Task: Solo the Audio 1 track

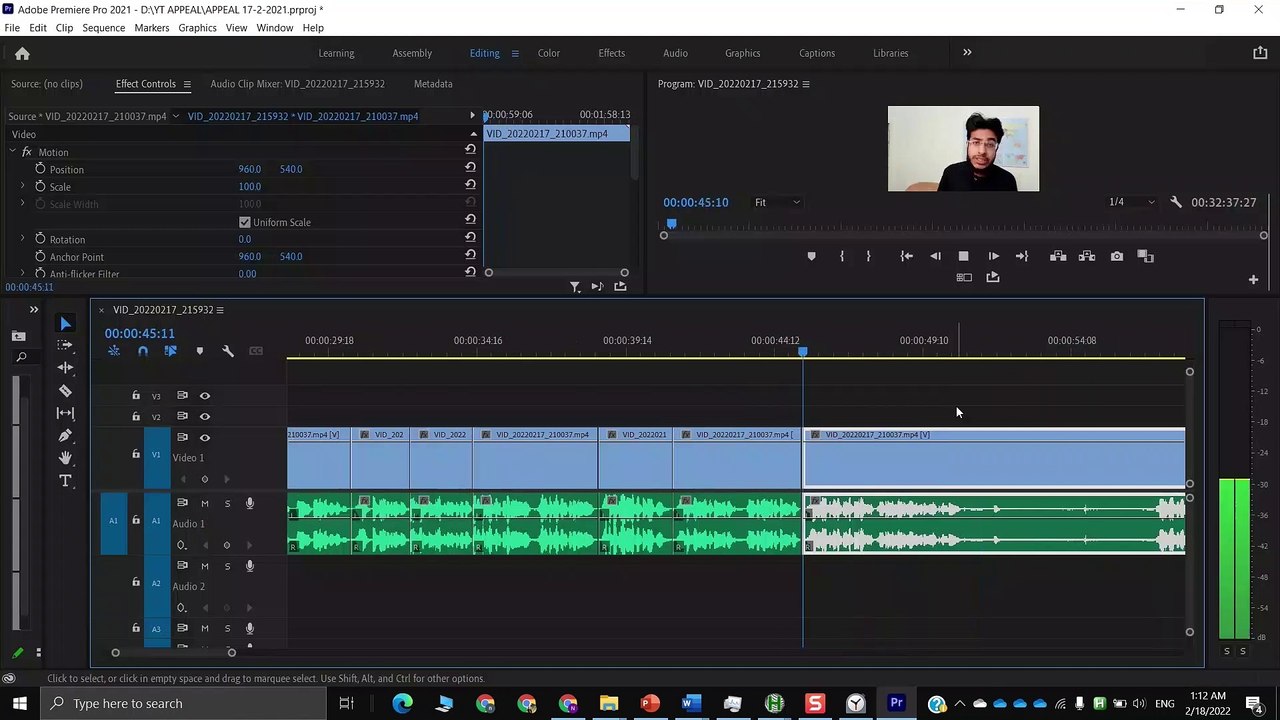Action: coord(227,503)
